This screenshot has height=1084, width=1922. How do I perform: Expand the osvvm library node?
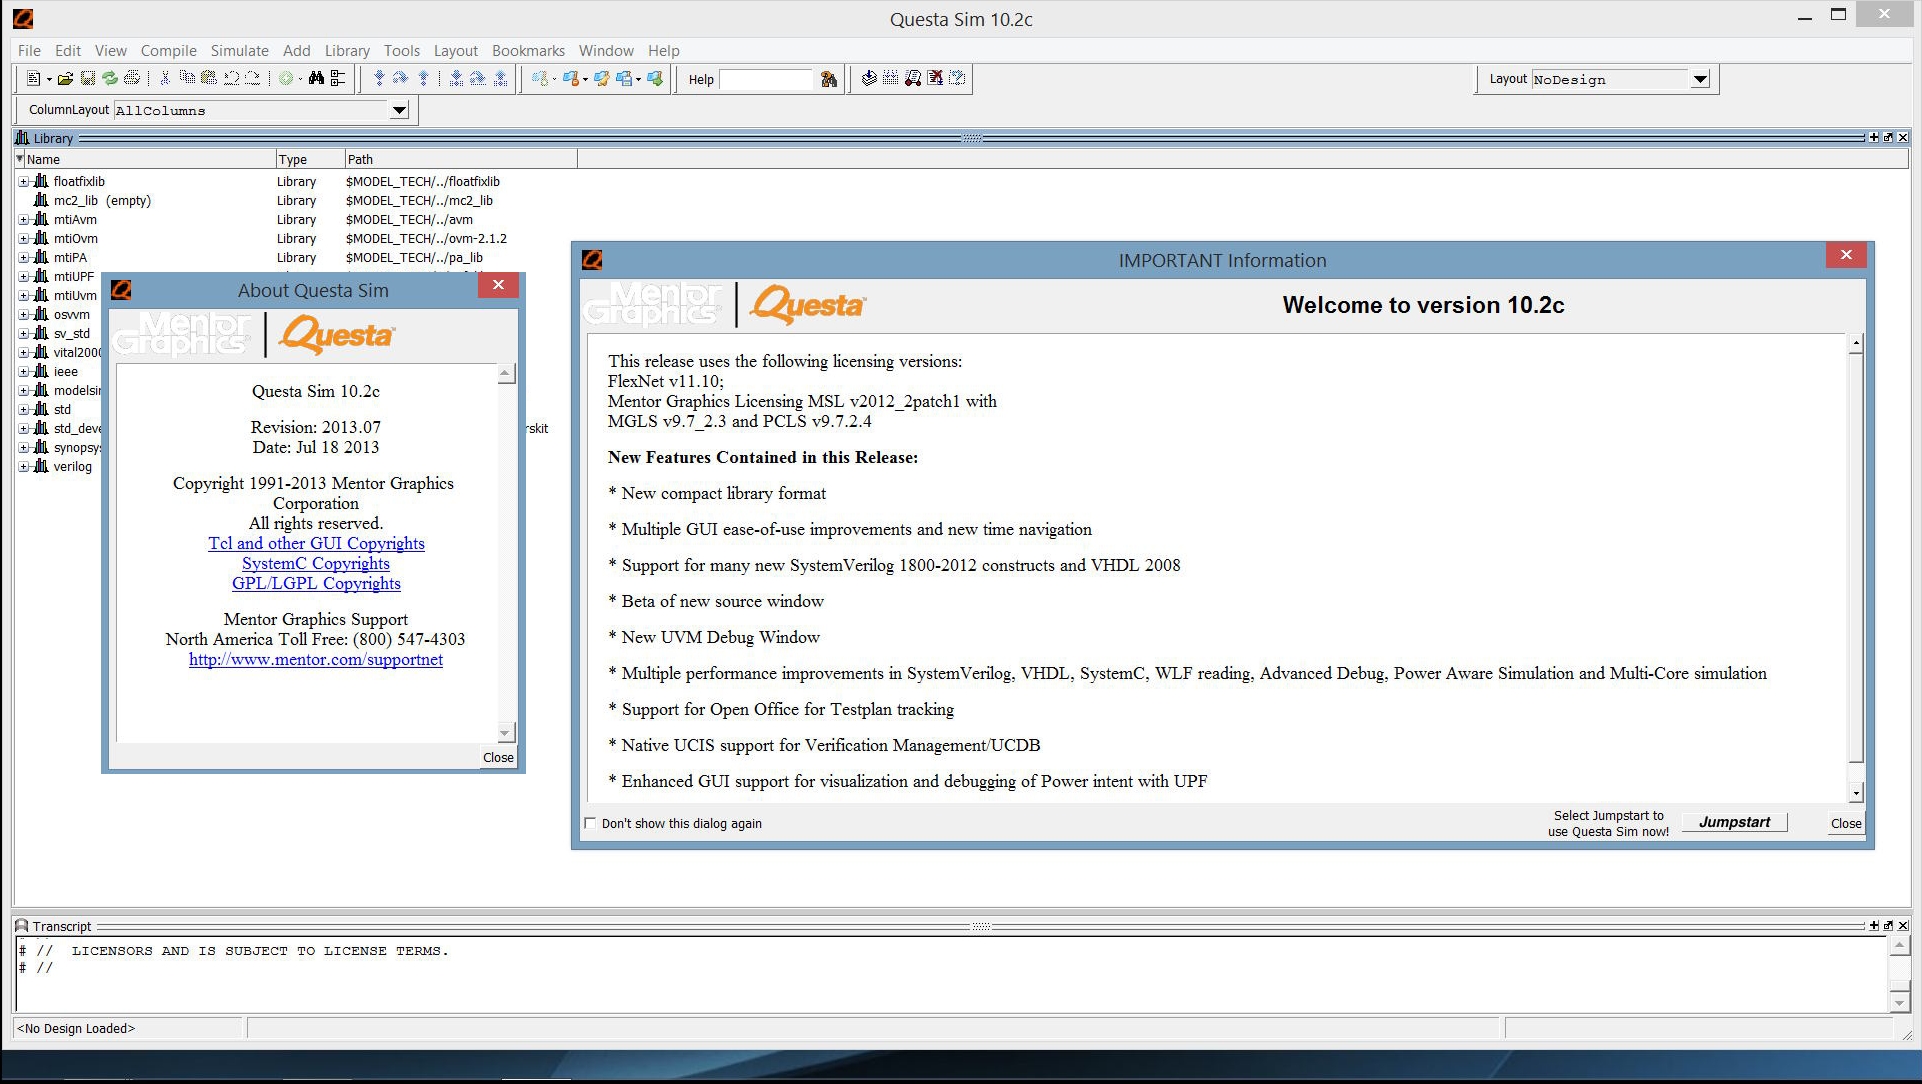[x=23, y=315]
